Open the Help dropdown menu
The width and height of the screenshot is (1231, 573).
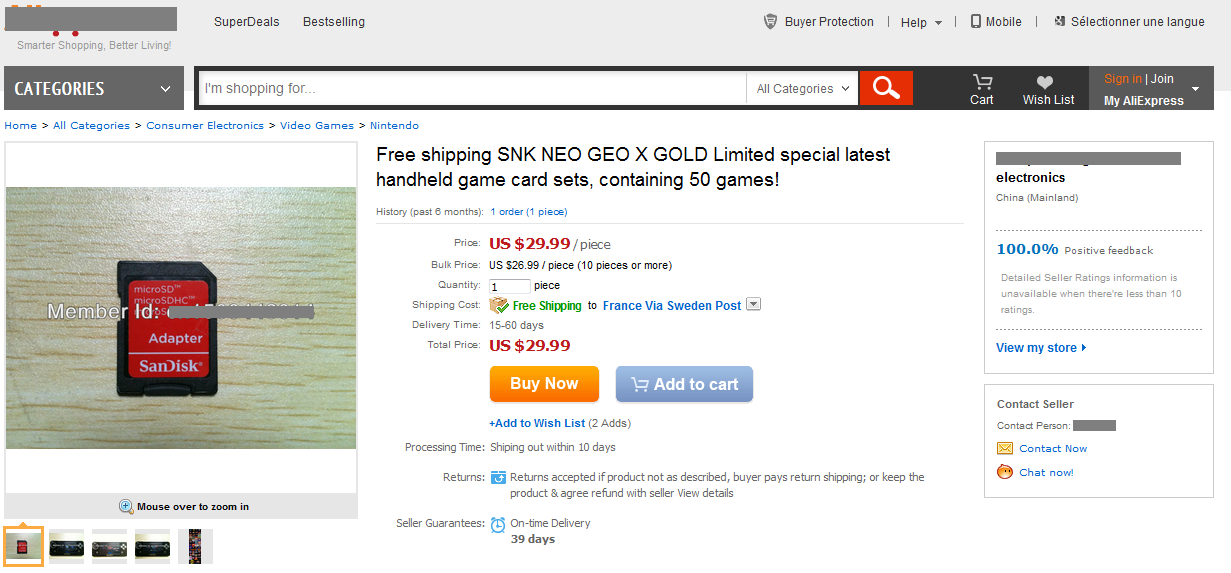[921, 22]
